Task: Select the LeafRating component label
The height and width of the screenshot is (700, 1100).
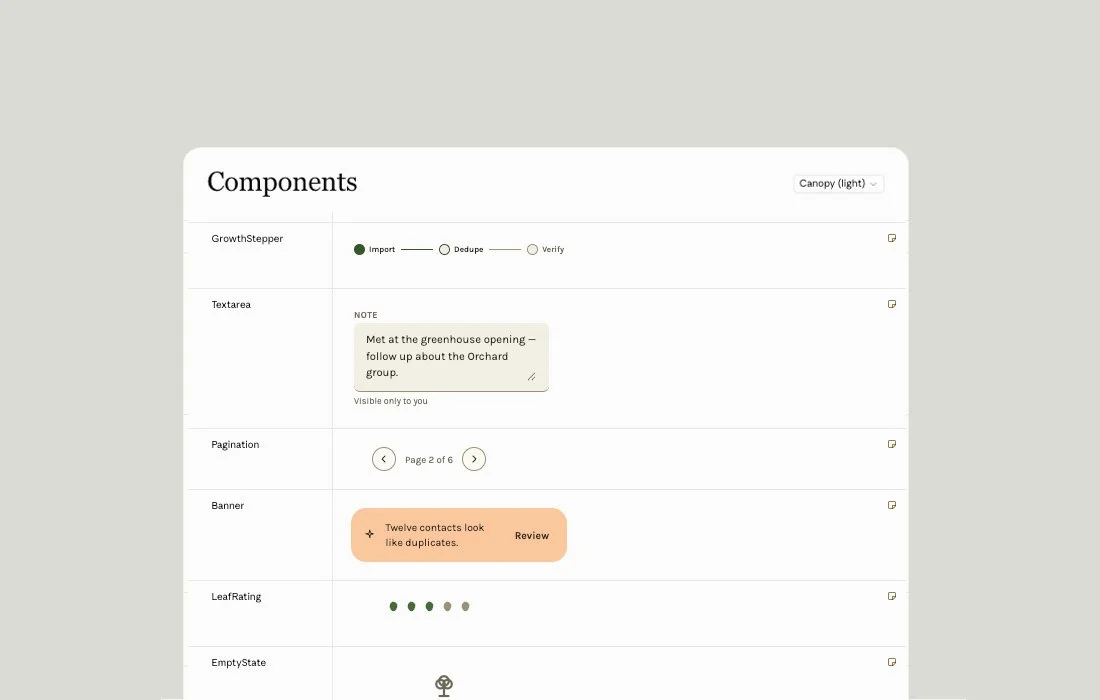Action: coord(236,597)
